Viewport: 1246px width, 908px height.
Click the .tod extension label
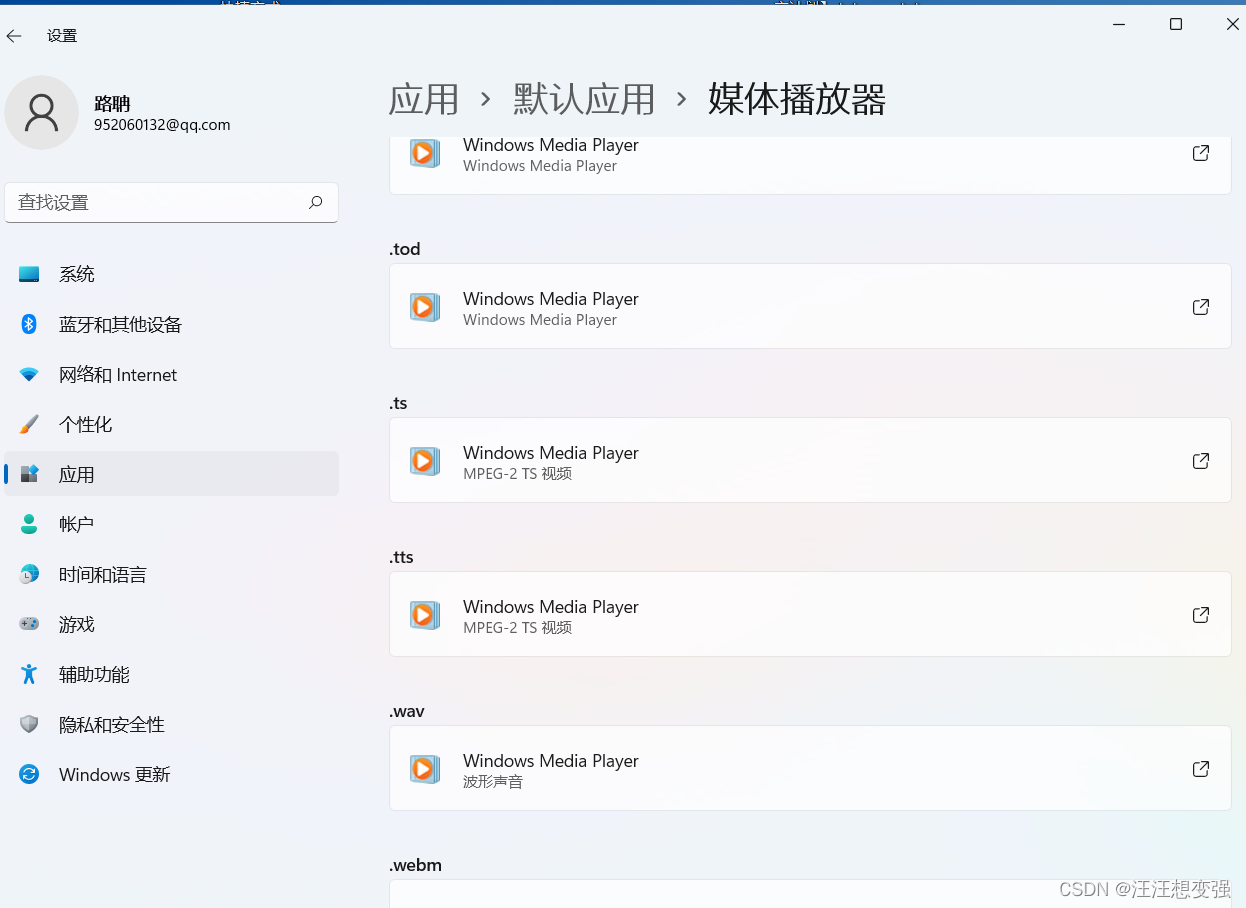click(x=405, y=249)
